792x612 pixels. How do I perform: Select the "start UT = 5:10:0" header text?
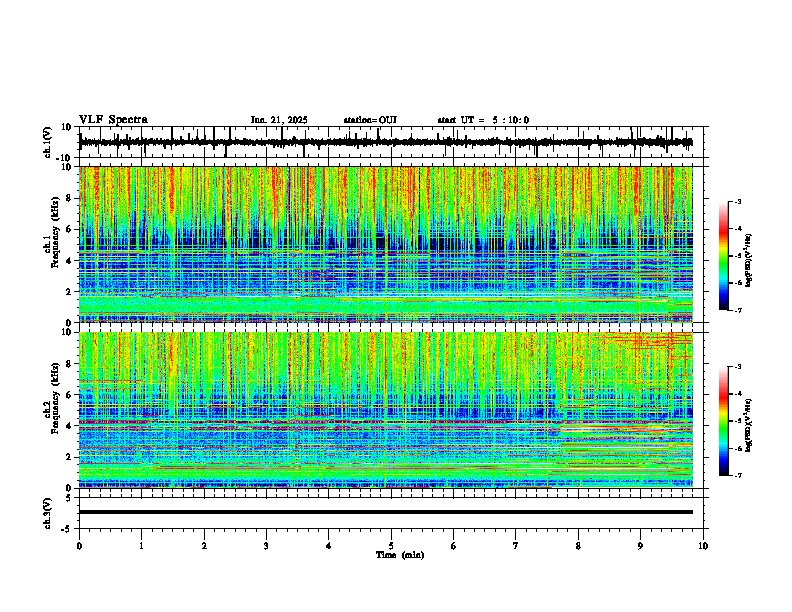tap(483, 120)
